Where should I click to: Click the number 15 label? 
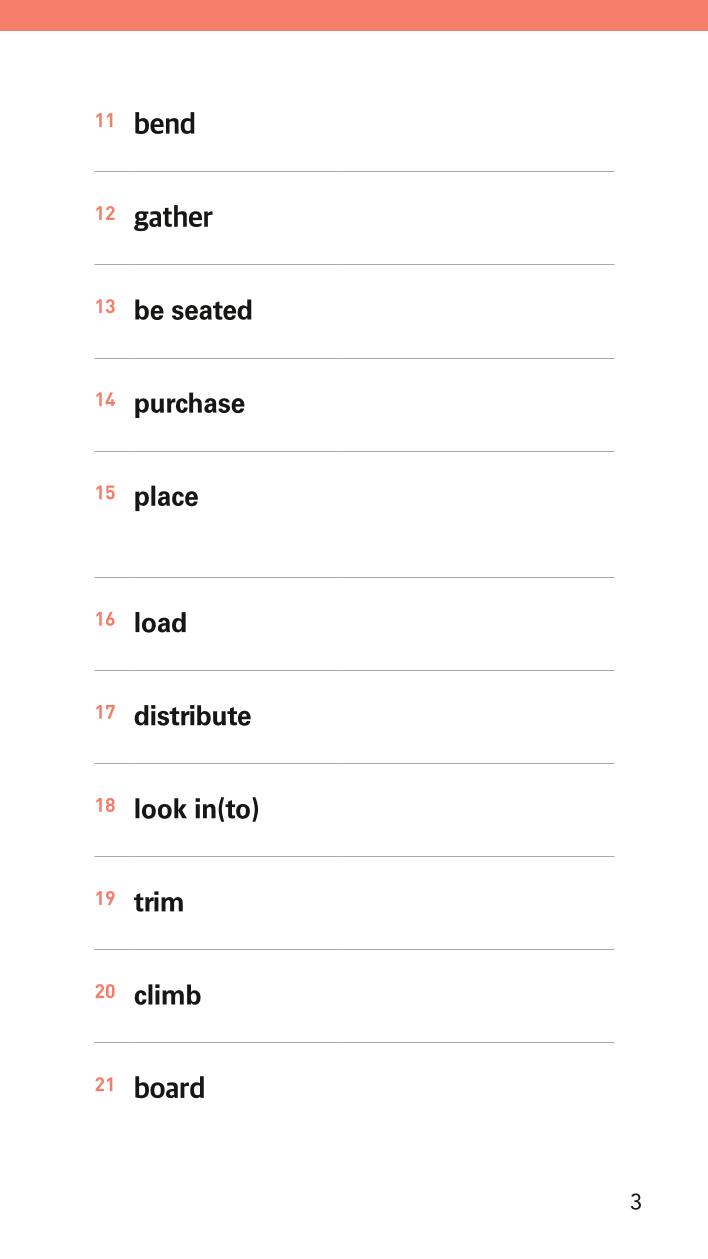[105, 493]
